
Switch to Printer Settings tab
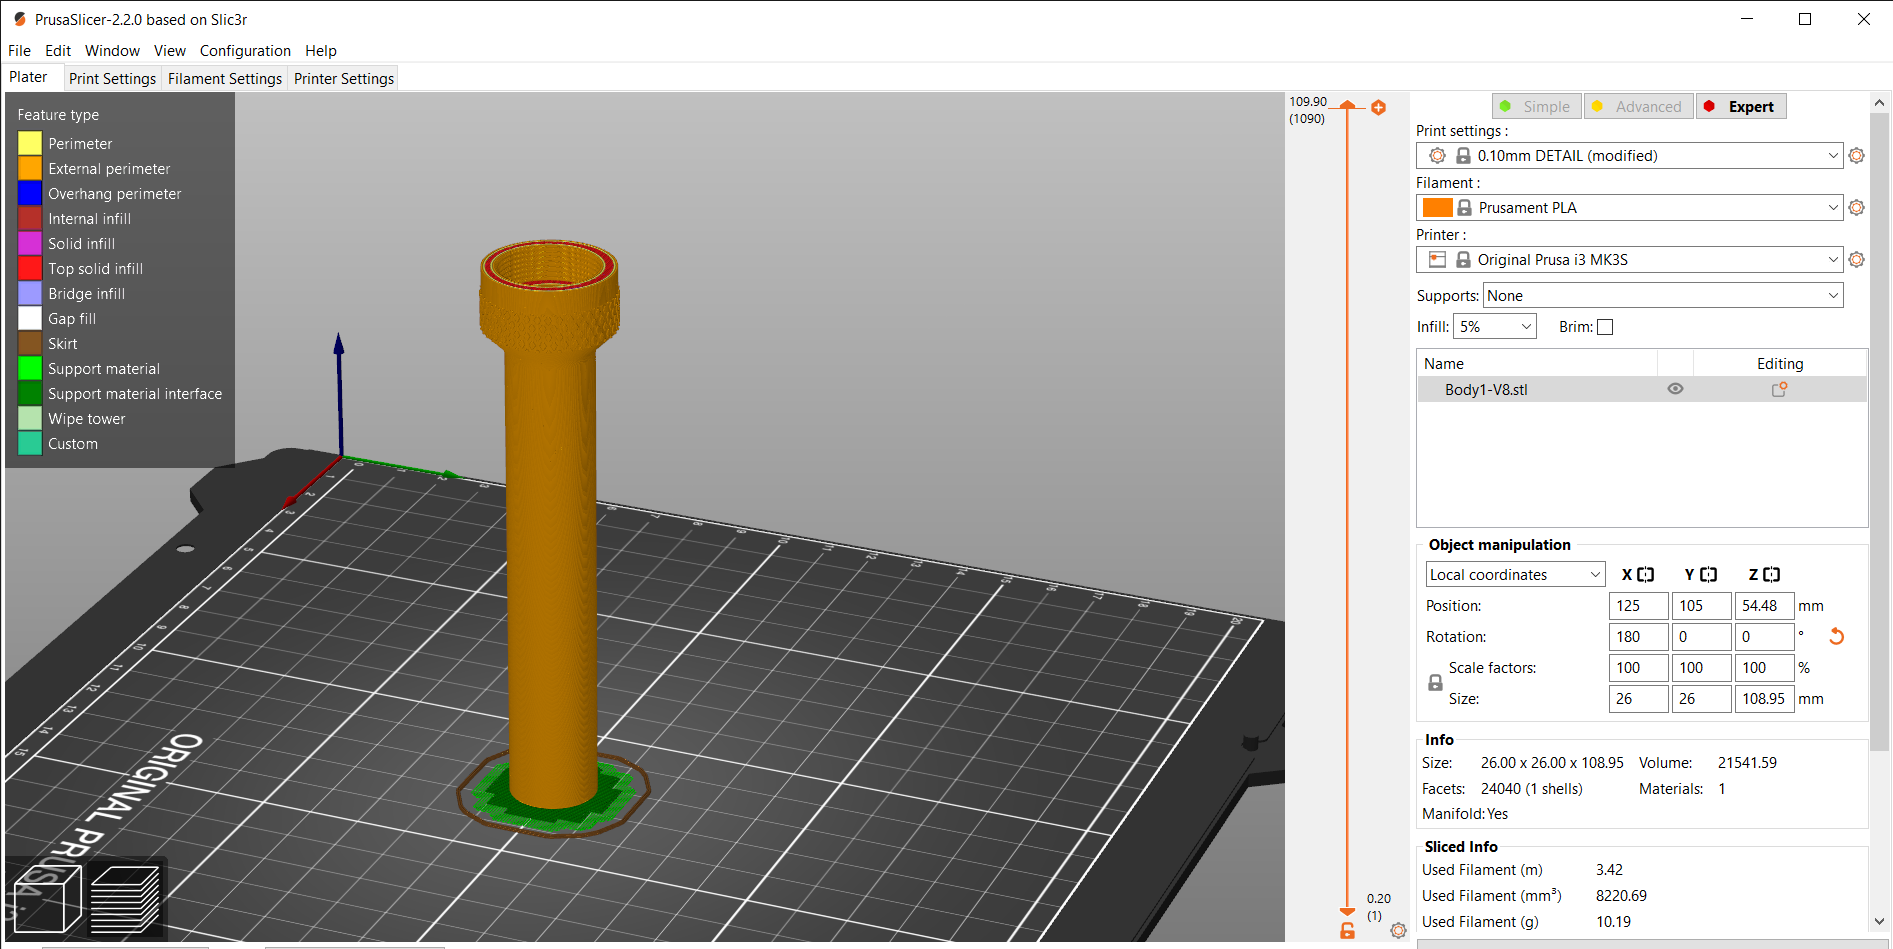tap(344, 78)
